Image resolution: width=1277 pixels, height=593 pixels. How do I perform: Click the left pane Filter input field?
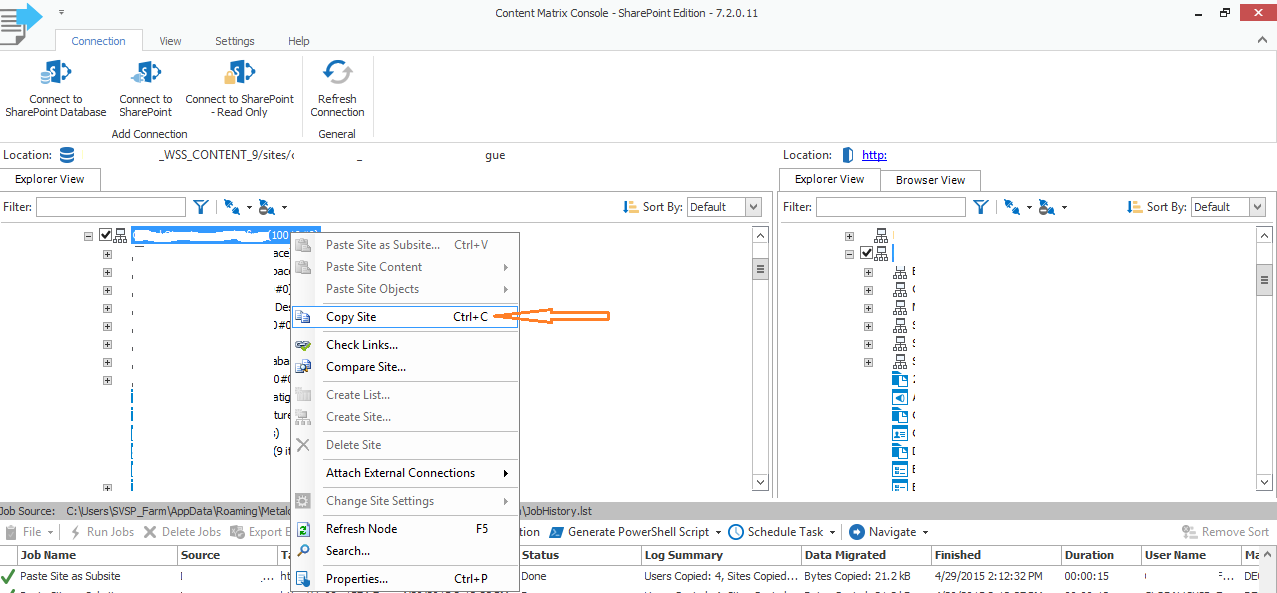click(x=111, y=207)
